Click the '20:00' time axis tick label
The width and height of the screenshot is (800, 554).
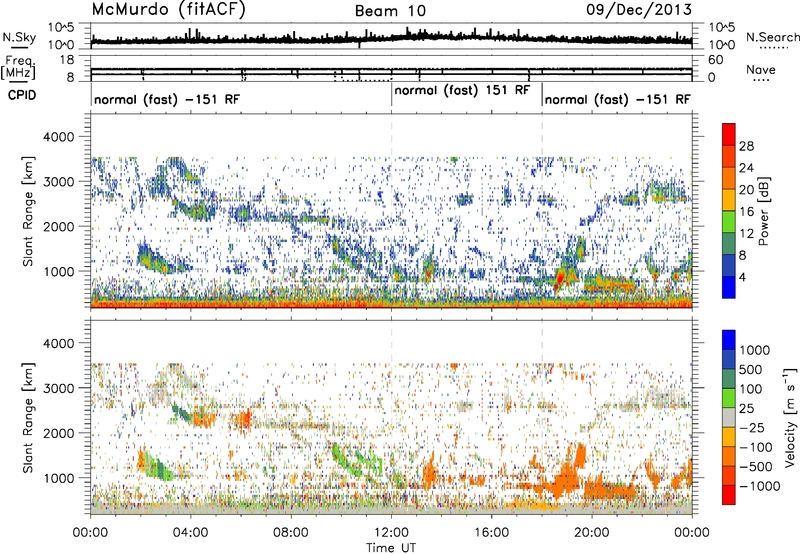pos(592,533)
